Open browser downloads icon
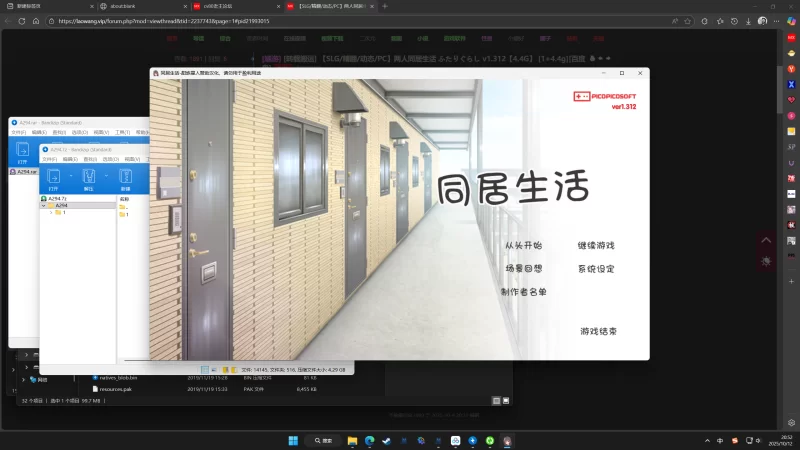800x450 pixels. tap(748, 21)
